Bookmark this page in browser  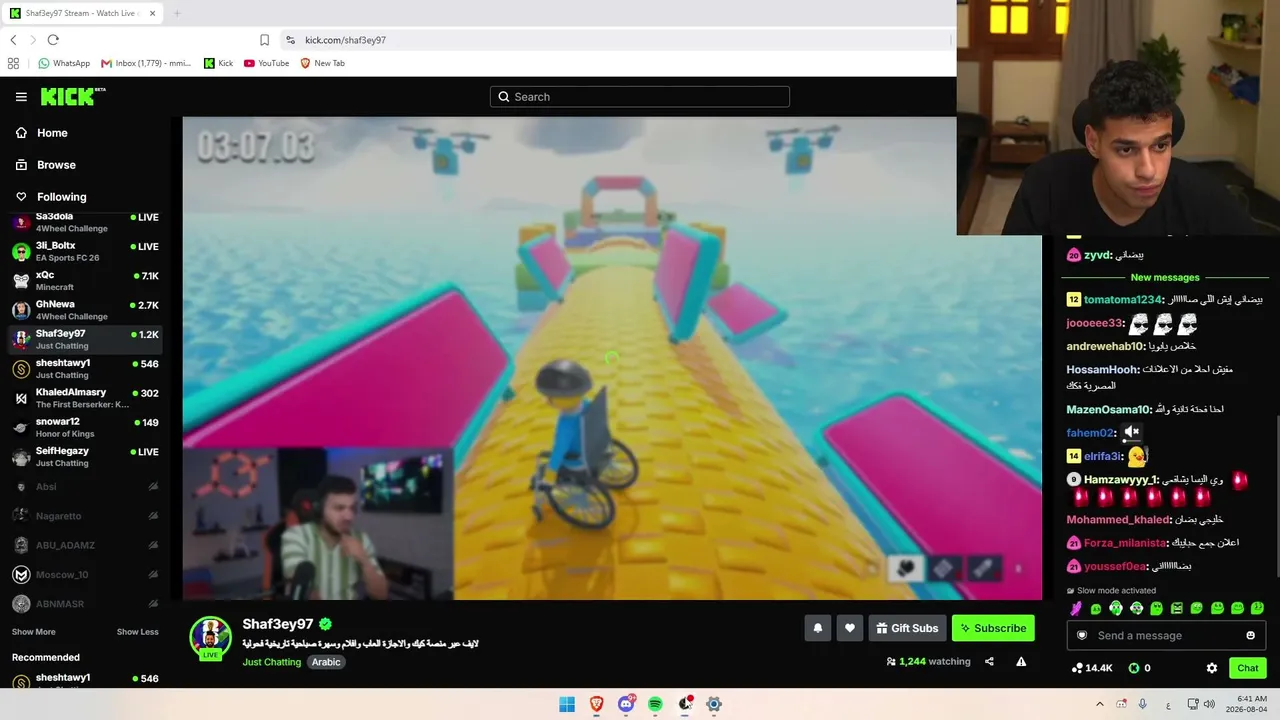[264, 40]
